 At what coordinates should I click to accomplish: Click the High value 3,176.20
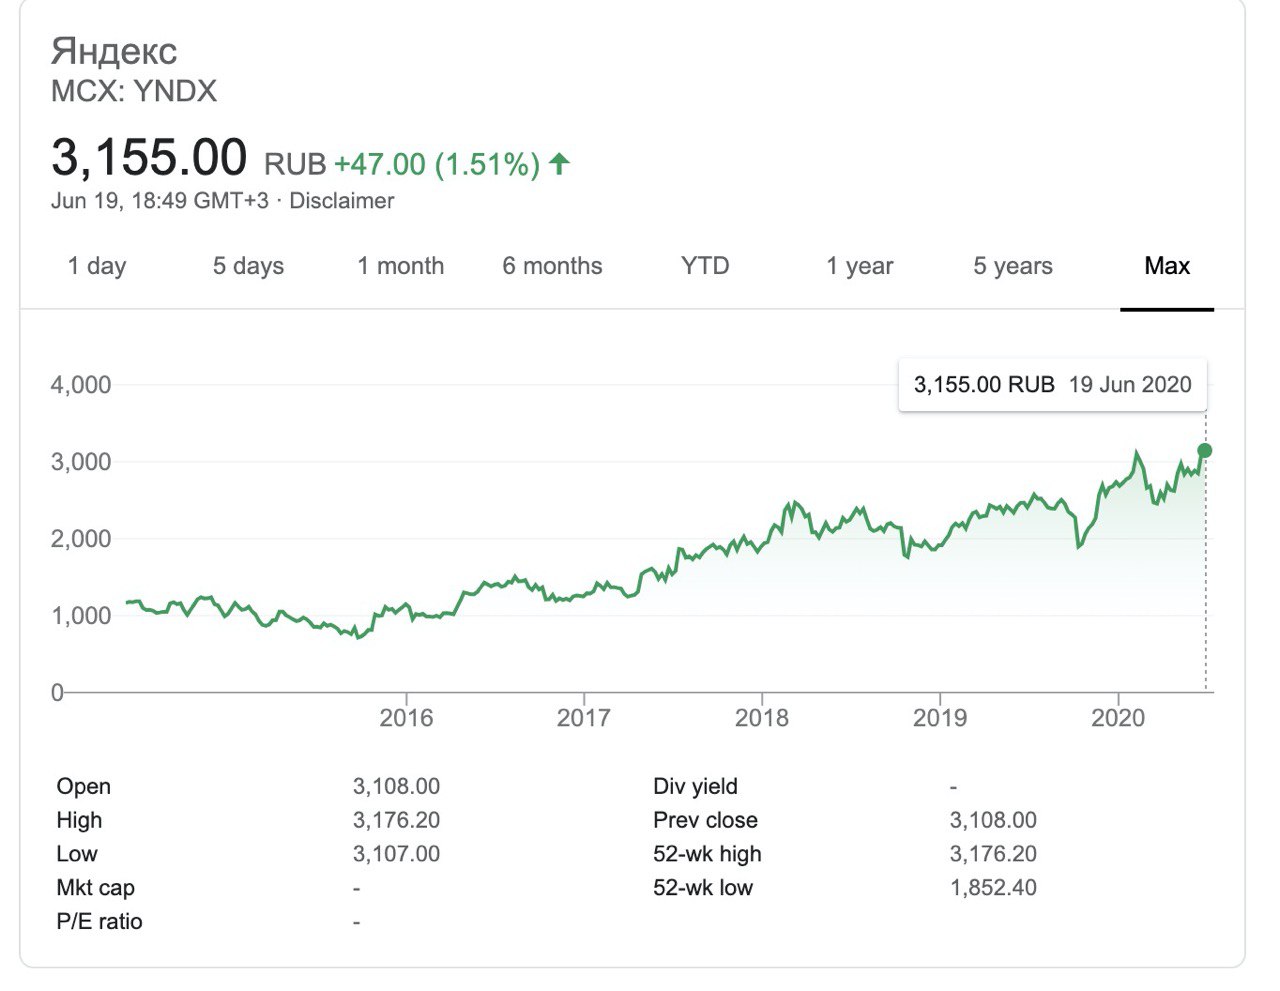396,821
